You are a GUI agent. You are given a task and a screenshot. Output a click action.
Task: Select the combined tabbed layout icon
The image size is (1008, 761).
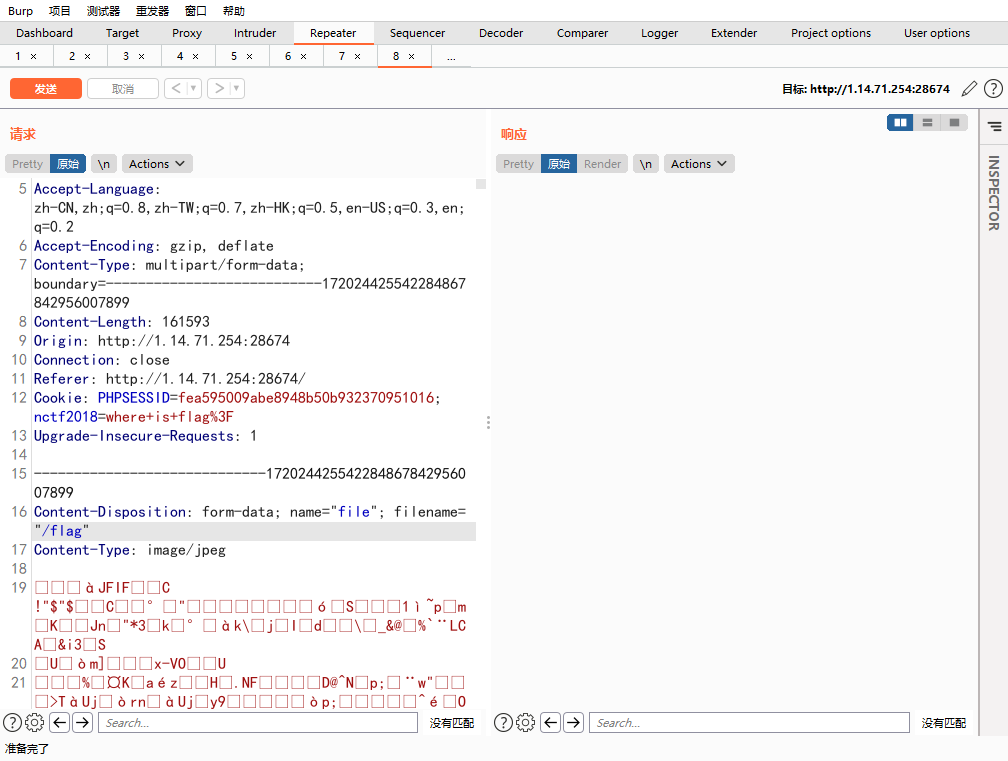pos(954,122)
